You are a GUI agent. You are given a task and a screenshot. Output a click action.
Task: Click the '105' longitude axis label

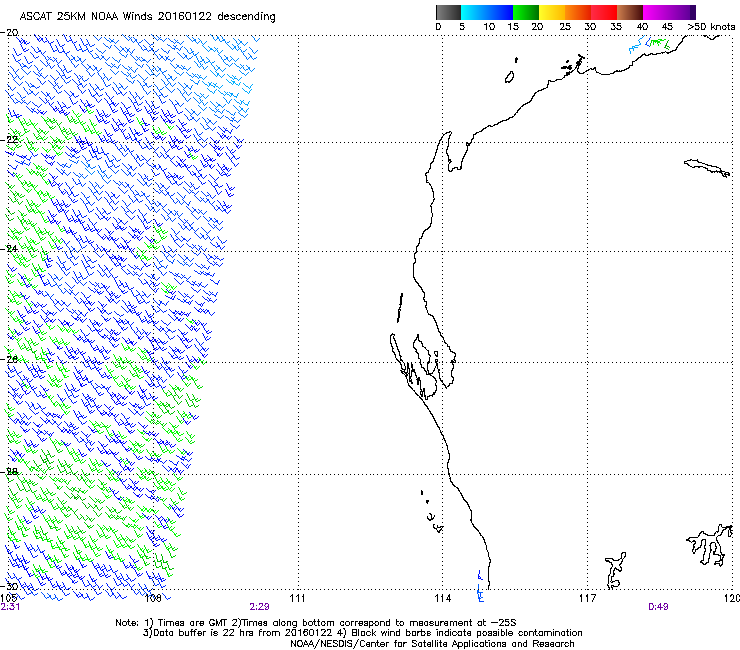click(8, 599)
